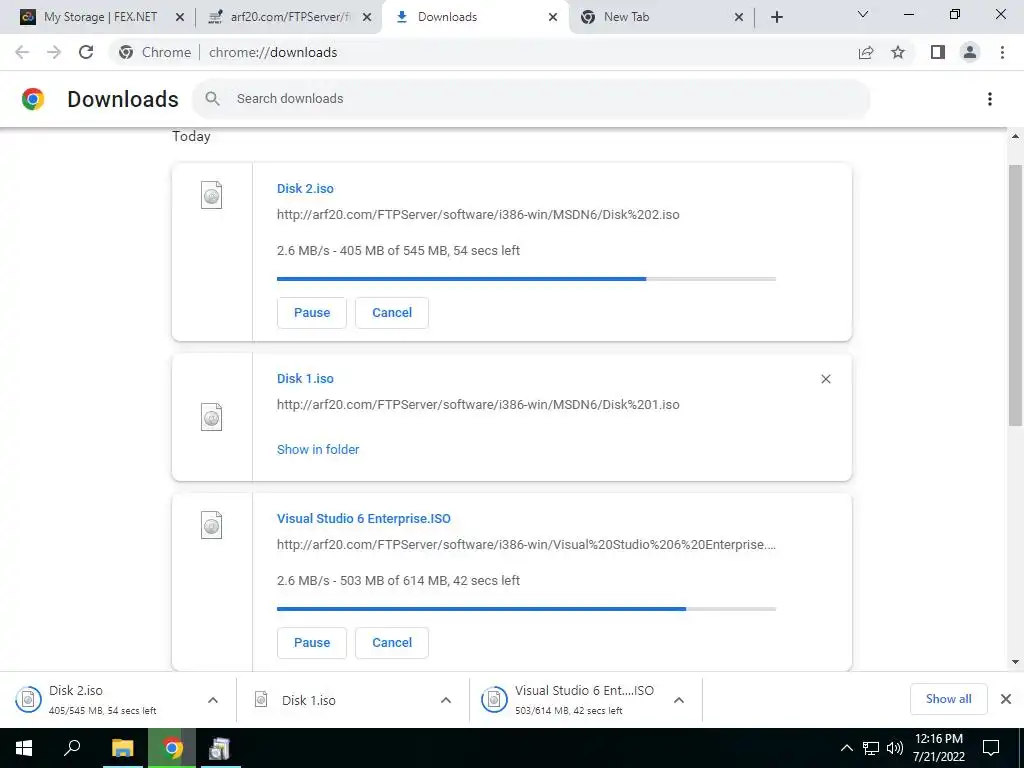
Task: Click Disk 1.iso item in download shelf
Action: coord(353,700)
